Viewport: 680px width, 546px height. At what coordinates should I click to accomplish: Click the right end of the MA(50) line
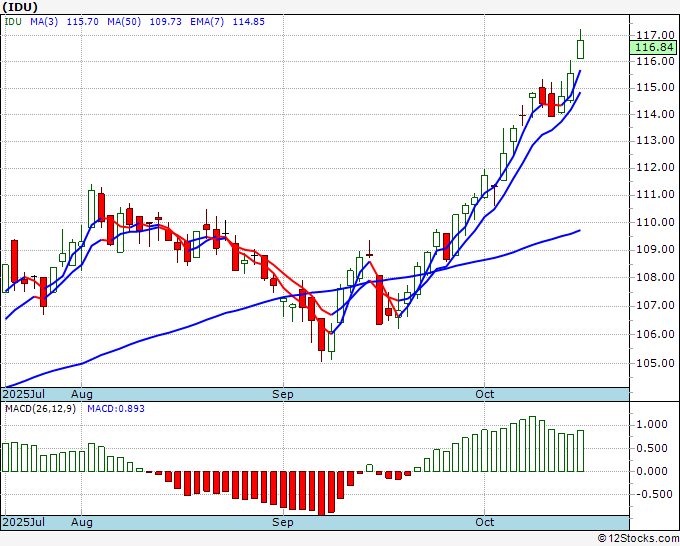coord(580,231)
